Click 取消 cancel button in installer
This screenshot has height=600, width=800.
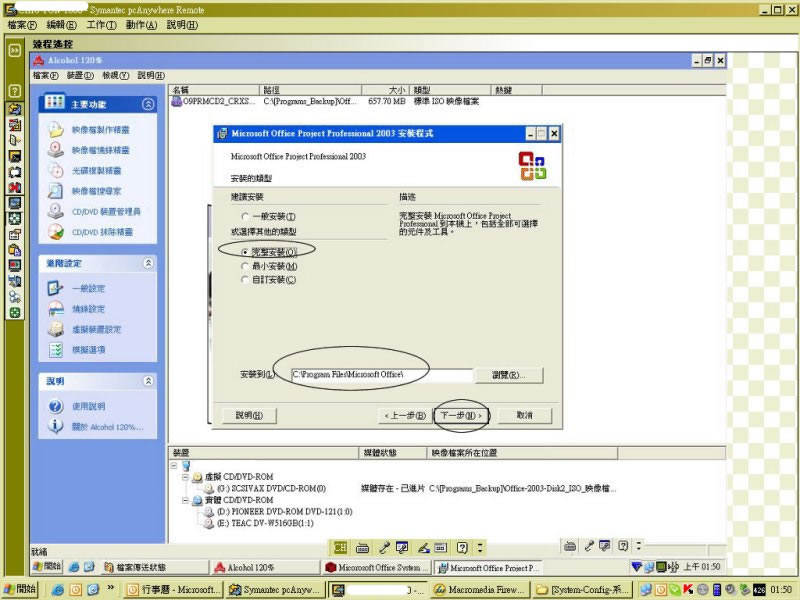coord(524,415)
